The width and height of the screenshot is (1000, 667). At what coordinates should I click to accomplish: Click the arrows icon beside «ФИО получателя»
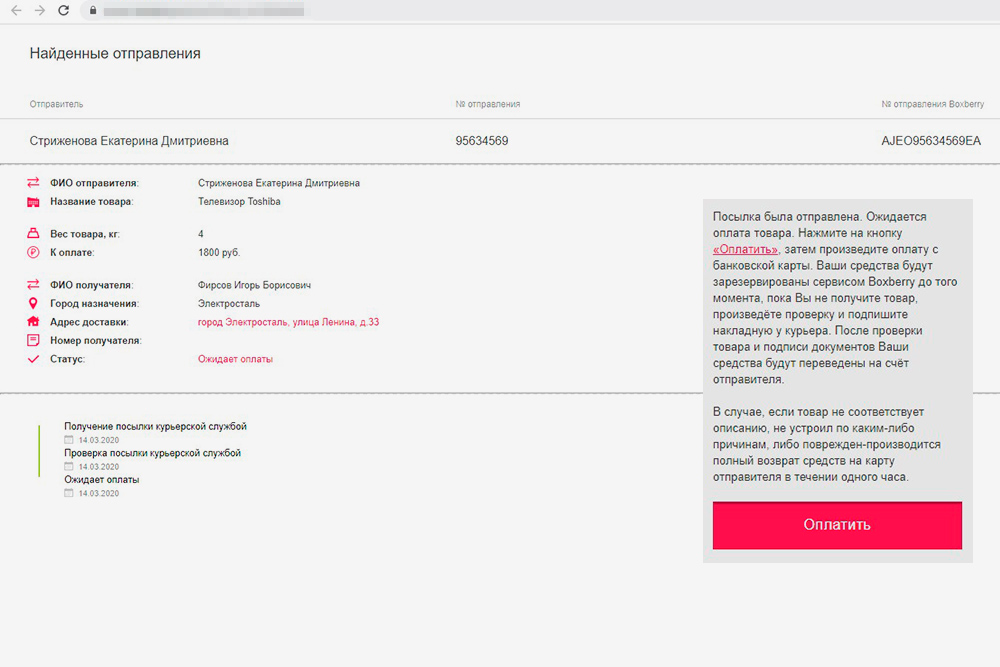[x=33, y=285]
